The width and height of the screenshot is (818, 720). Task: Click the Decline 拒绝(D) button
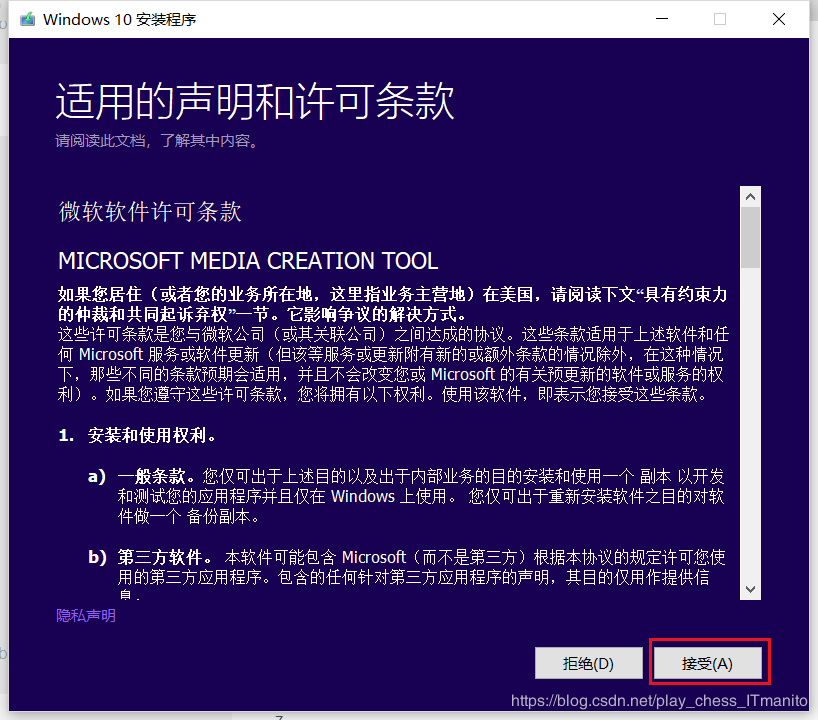click(588, 663)
